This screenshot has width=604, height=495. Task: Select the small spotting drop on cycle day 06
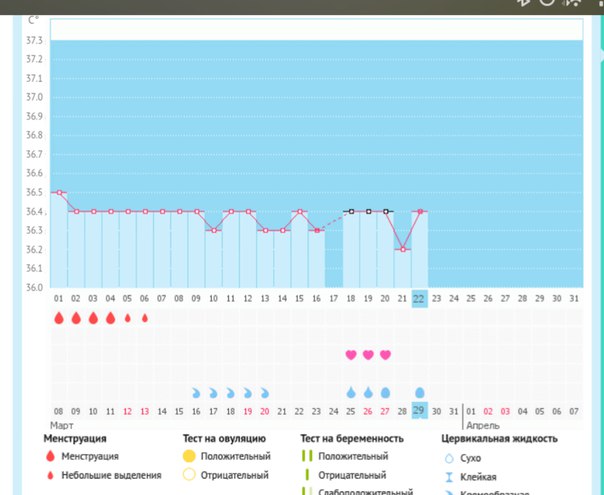(x=145, y=318)
